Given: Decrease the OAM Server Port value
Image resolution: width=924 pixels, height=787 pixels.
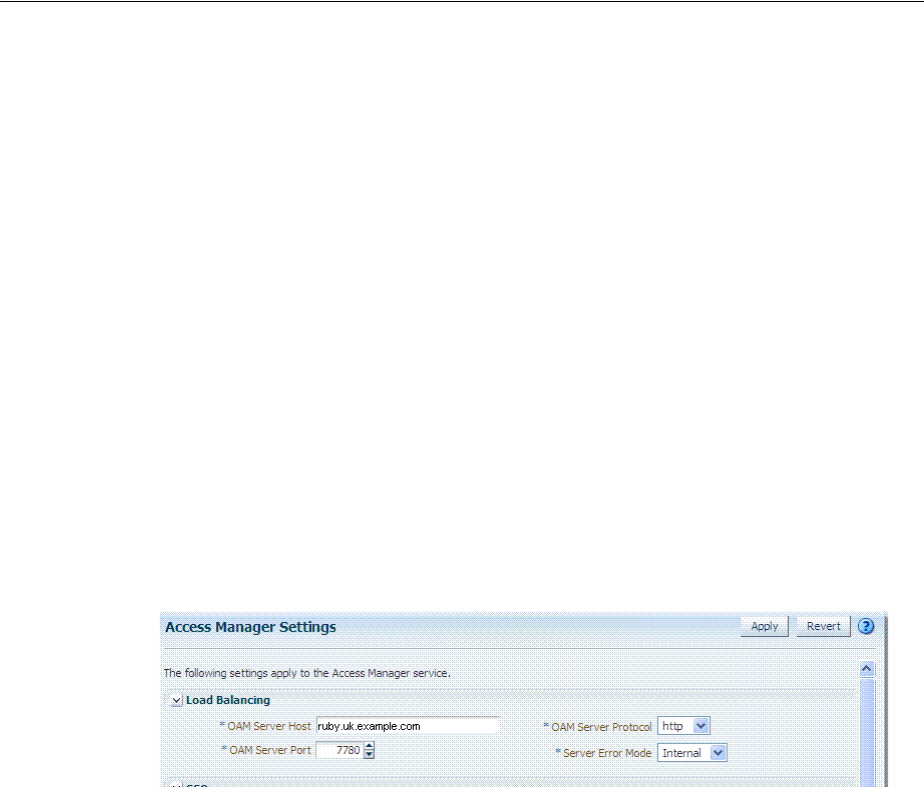Looking at the screenshot, I should coord(369,754).
